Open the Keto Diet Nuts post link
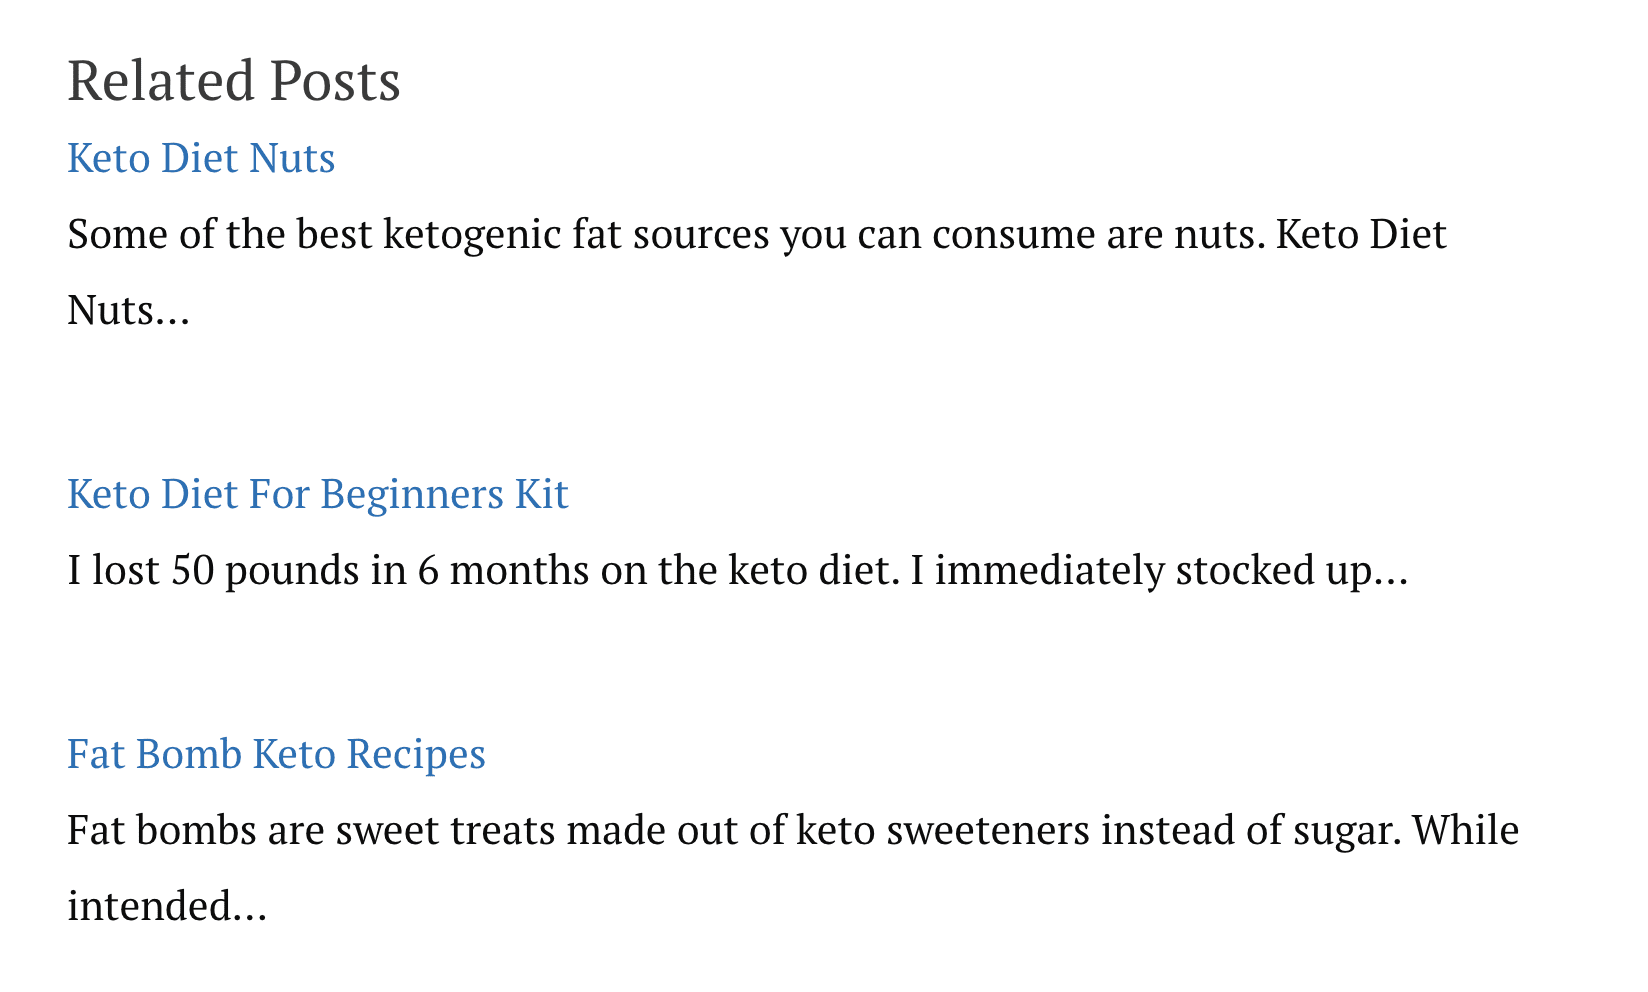This screenshot has width=1648, height=992. pyautogui.click(x=201, y=159)
